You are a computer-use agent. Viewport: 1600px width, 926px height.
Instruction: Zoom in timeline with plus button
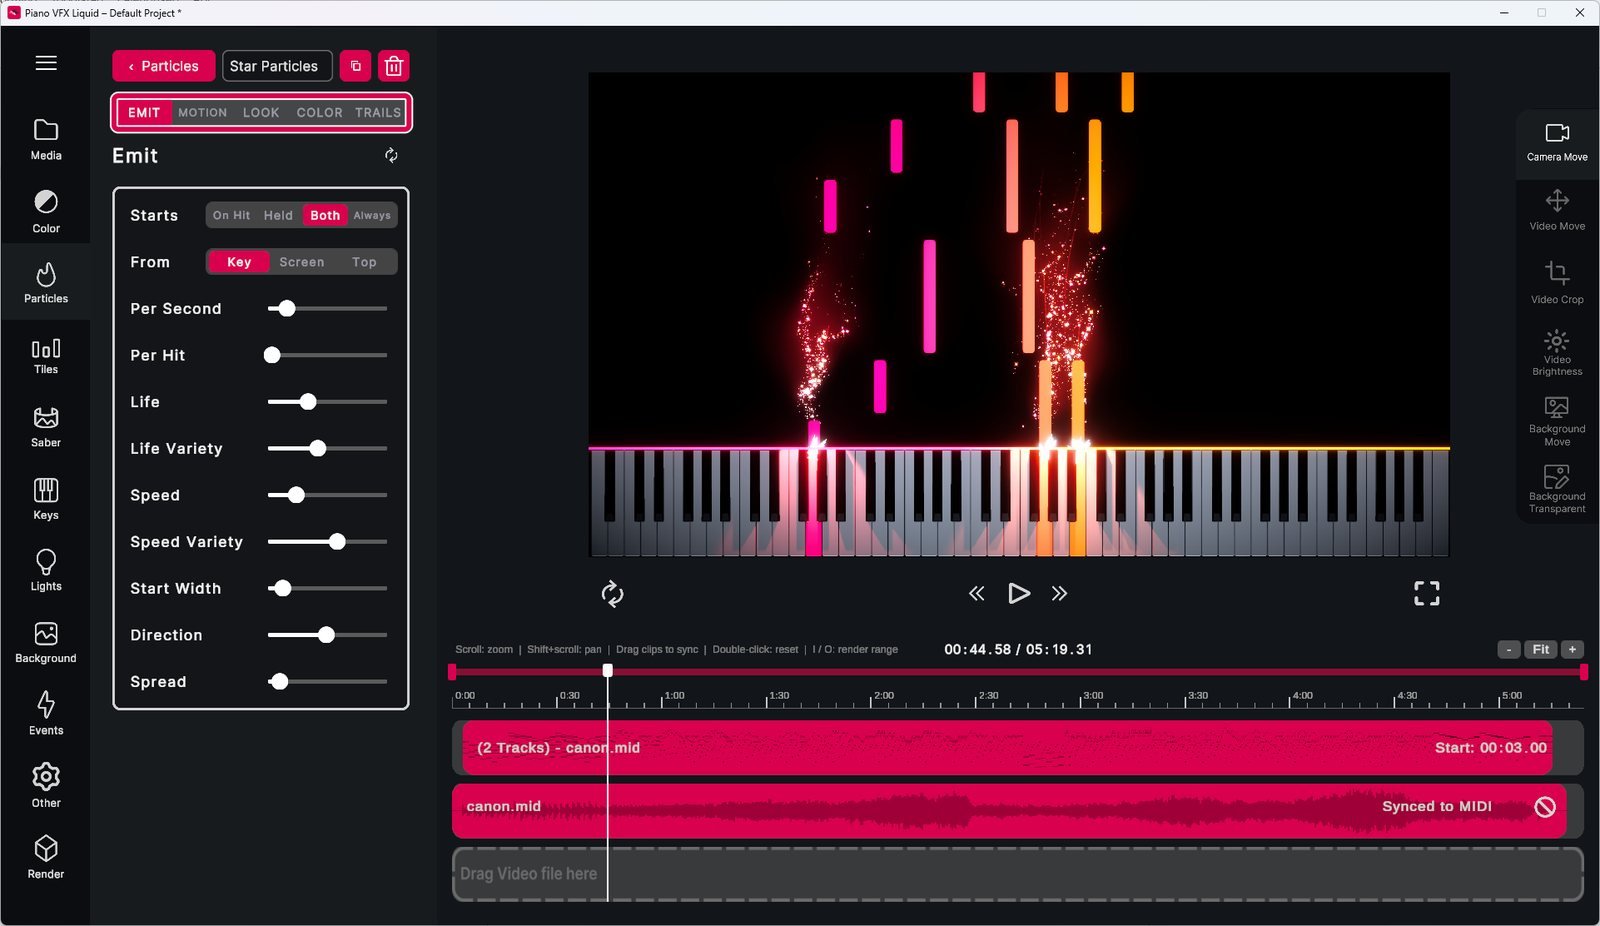(1573, 650)
